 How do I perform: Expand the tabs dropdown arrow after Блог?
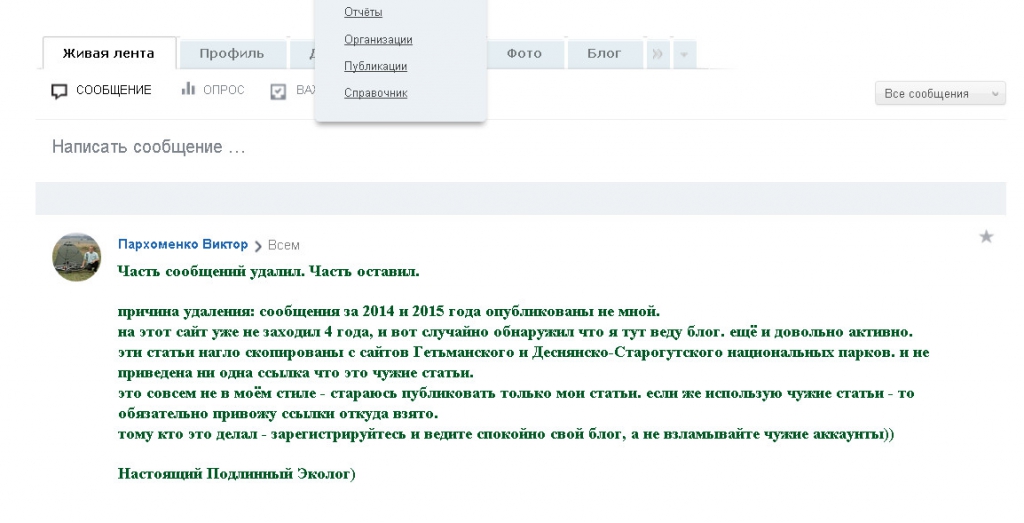click(x=684, y=54)
